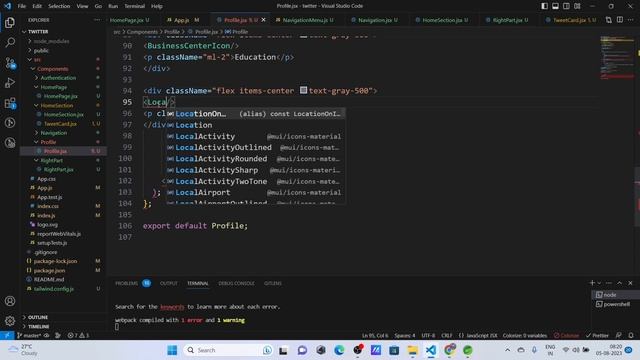The height and width of the screenshot is (360, 640).
Task: Open the Explorer view in activity bar
Action: click(10, 22)
